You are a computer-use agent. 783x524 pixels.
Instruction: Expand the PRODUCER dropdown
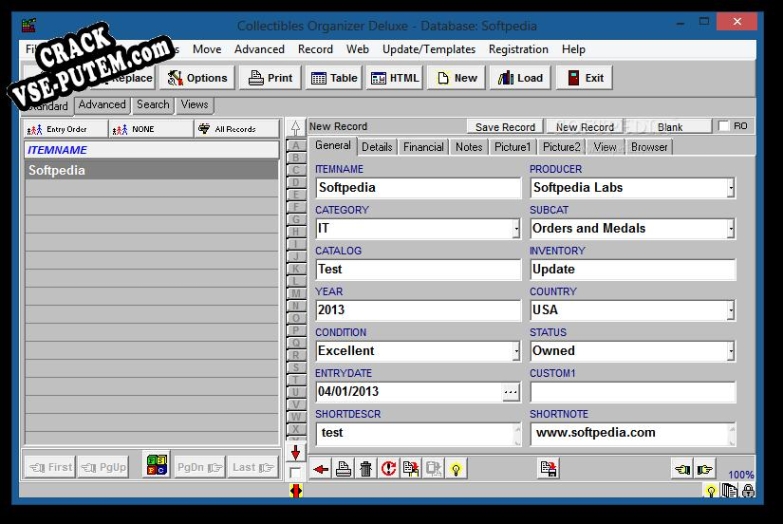tap(730, 188)
